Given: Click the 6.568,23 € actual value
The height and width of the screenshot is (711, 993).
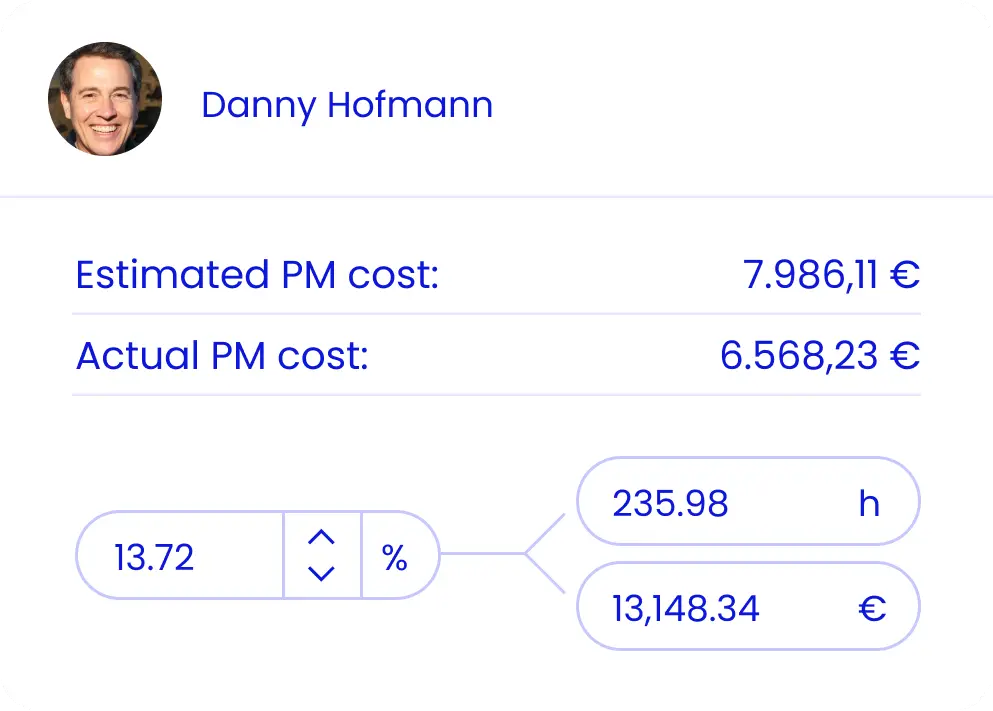Looking at the screenshot, I should coord(820,355).
